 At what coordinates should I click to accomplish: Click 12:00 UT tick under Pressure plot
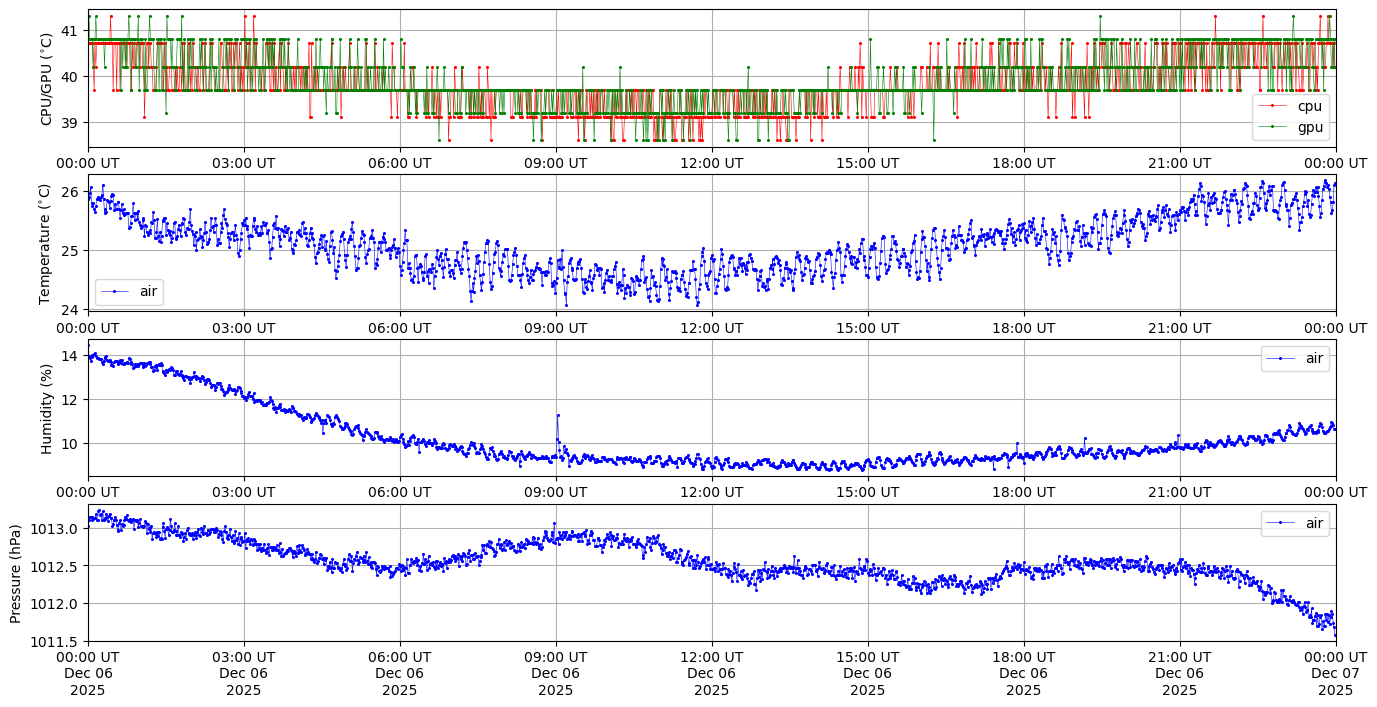[x=711, y=657]
